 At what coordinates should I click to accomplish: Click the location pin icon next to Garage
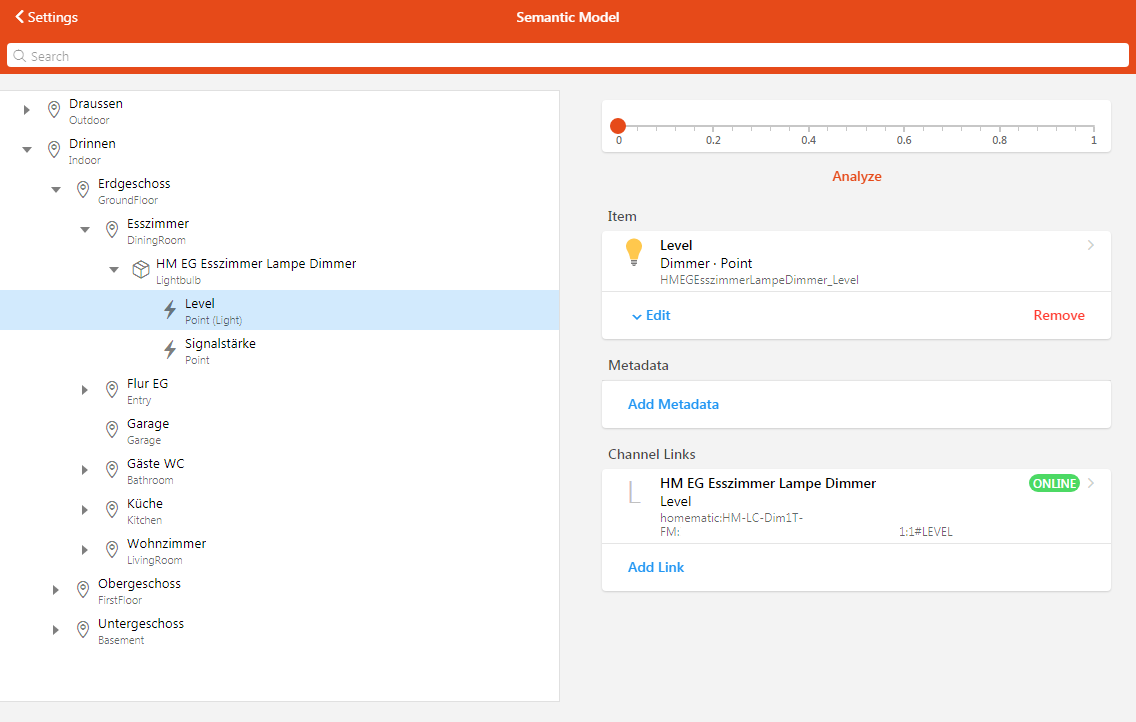coord(112,430)
